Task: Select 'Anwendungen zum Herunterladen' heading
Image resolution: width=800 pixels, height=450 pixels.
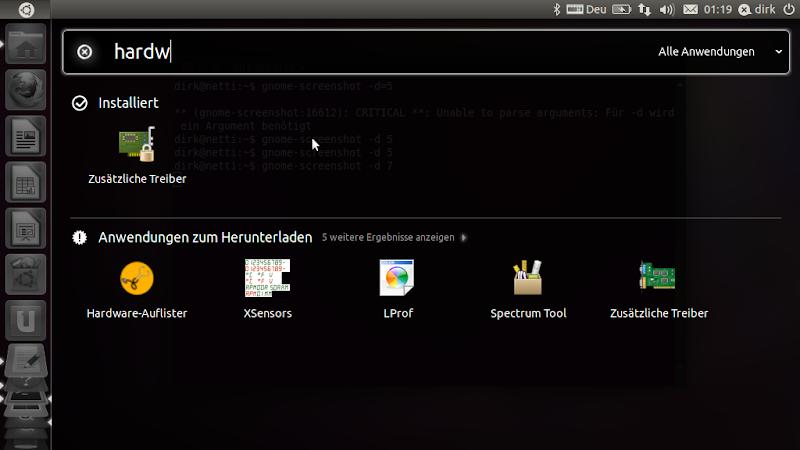Action: tap(205, 237)
